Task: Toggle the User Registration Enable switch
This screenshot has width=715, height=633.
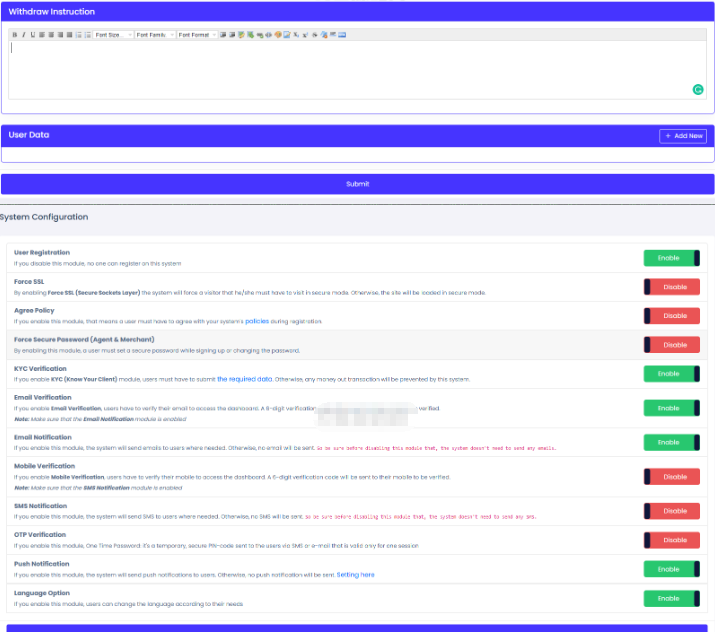Action: 671,258
